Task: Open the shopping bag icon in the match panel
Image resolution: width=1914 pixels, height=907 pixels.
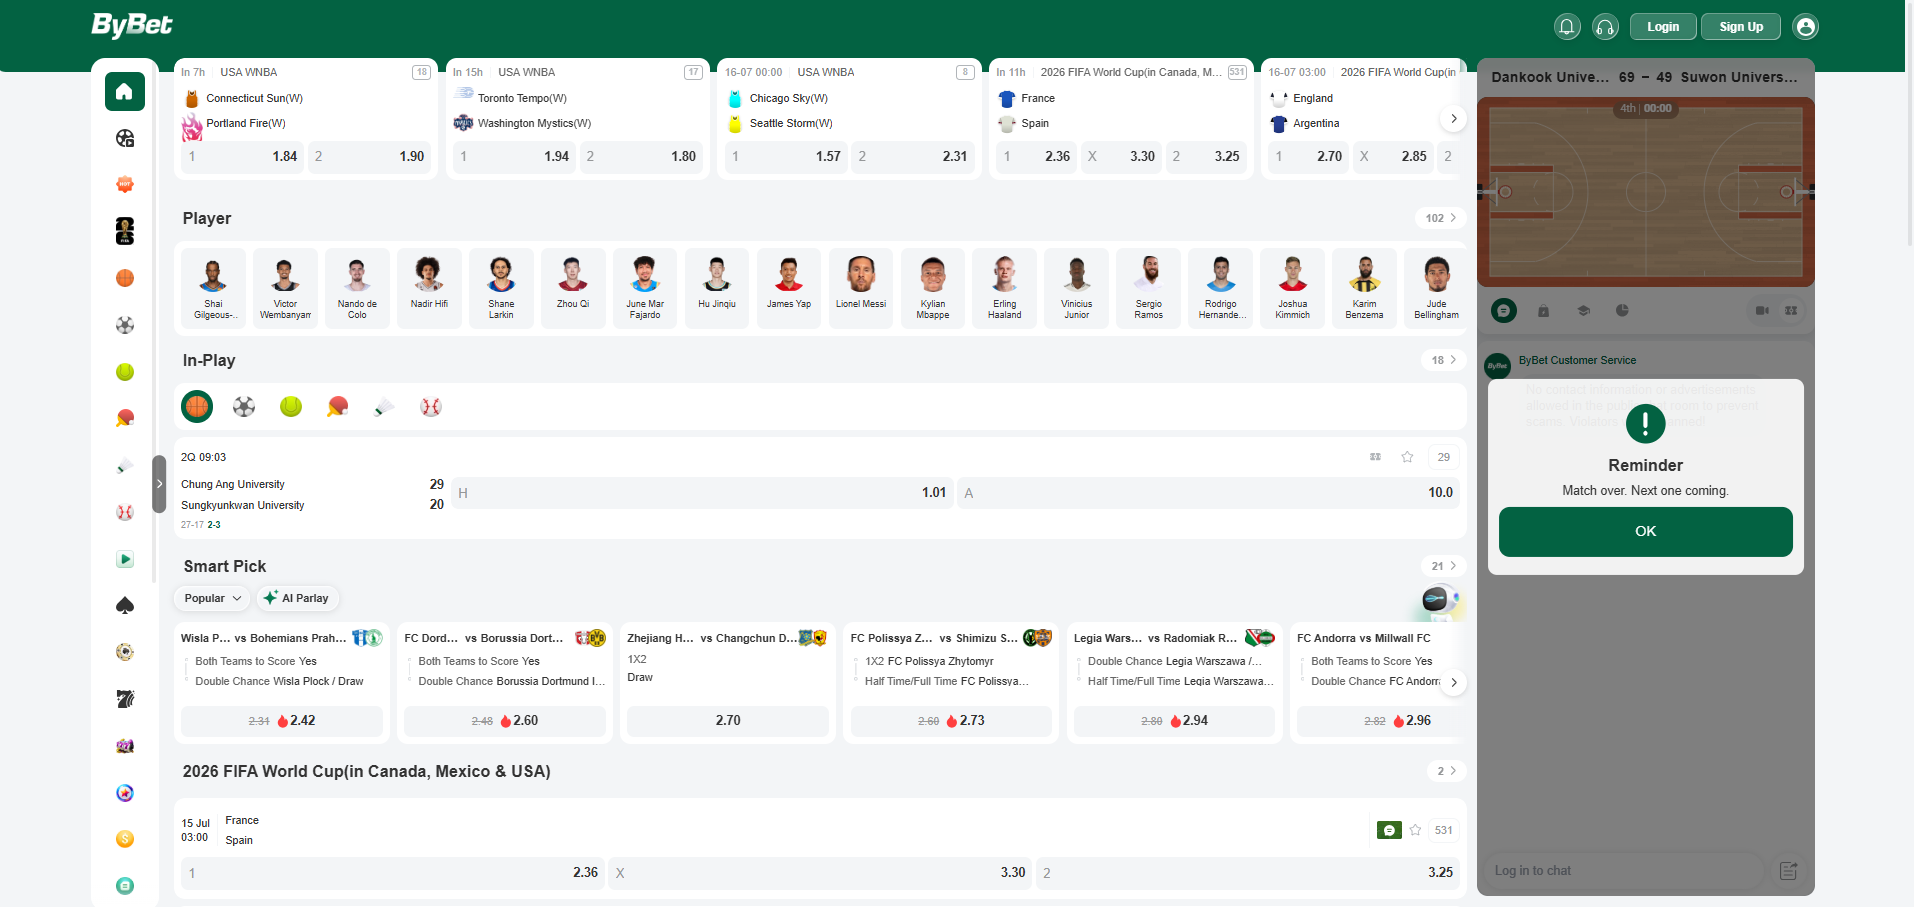Action: click(1543, 311)
